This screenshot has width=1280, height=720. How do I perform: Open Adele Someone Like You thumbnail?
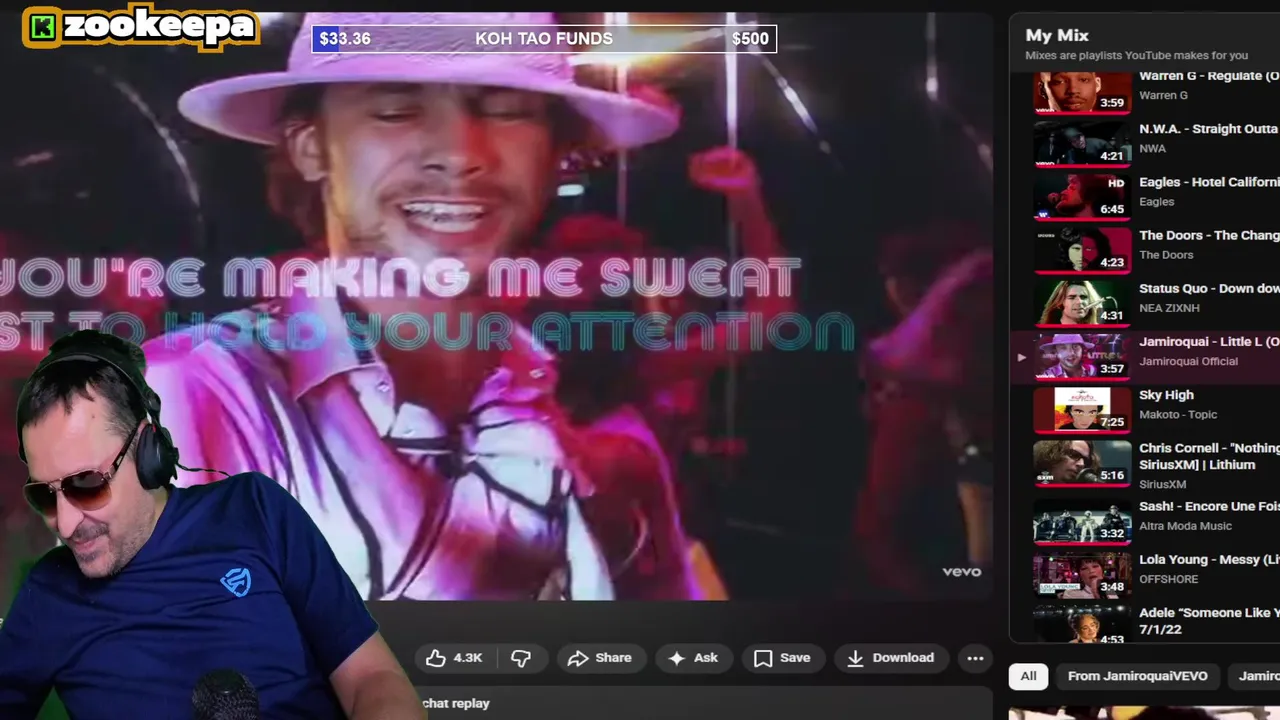tap(1082, 623)
